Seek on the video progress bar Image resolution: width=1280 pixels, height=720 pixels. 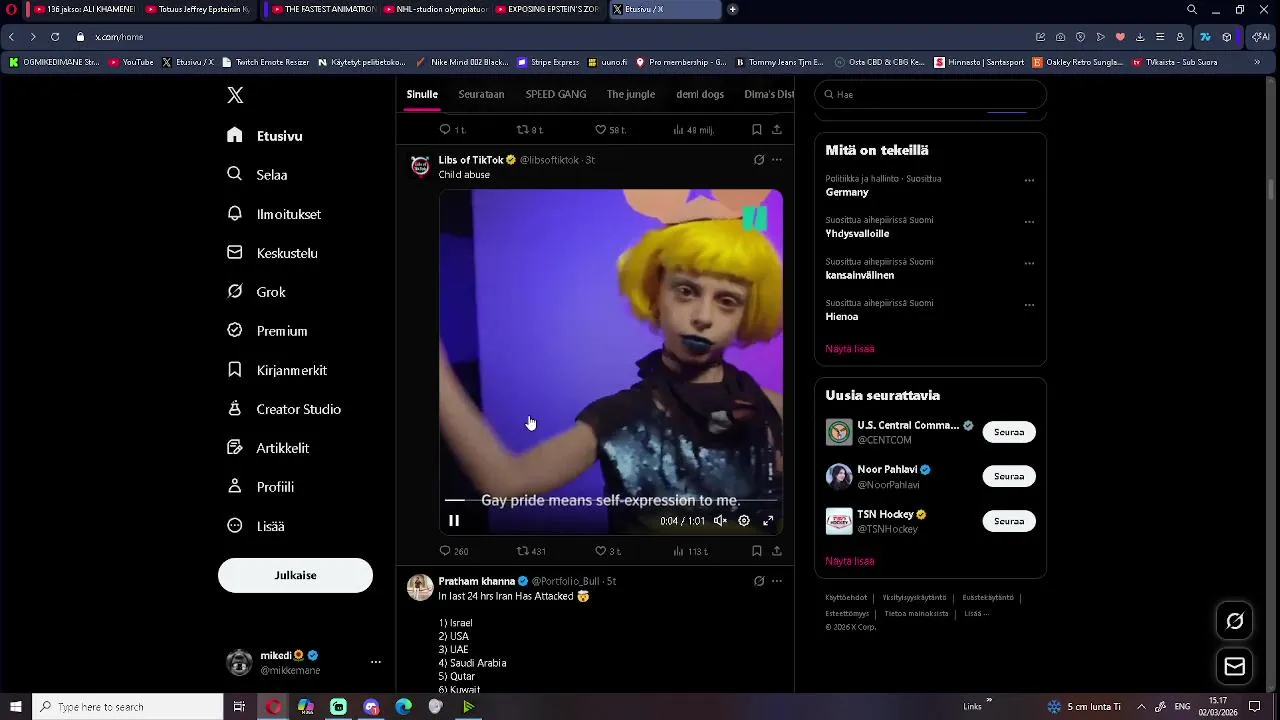611,499
